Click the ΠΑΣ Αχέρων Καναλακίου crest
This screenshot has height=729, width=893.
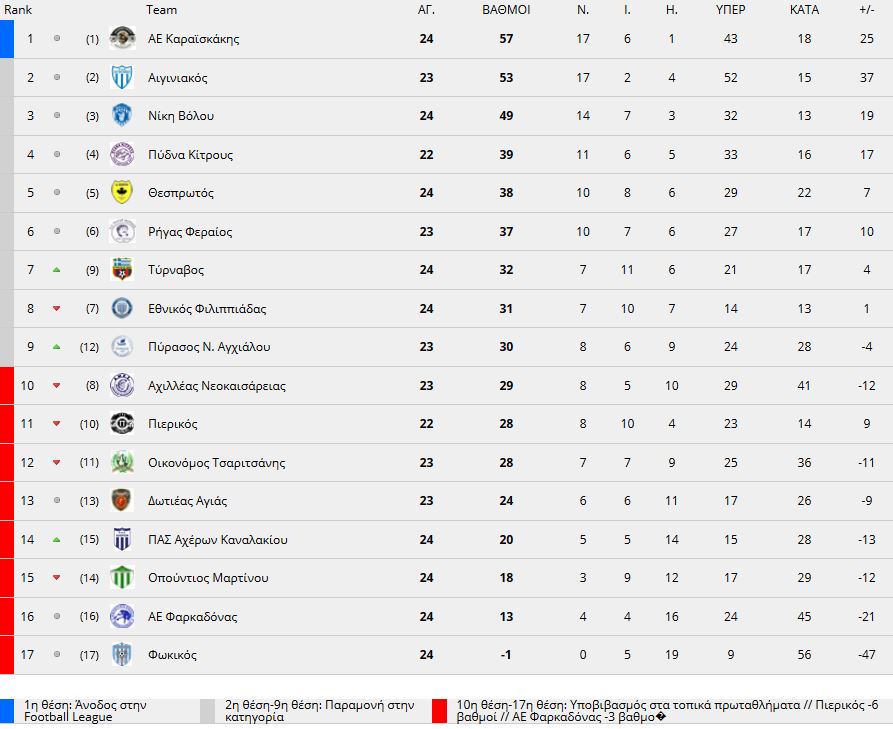click(122, 539)
